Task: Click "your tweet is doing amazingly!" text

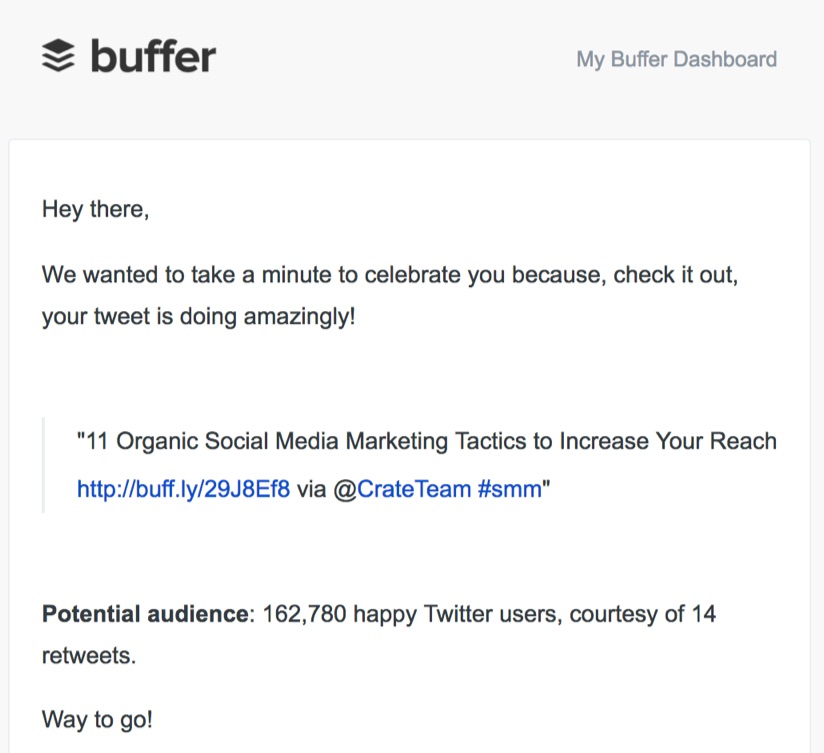Action: 199,317
